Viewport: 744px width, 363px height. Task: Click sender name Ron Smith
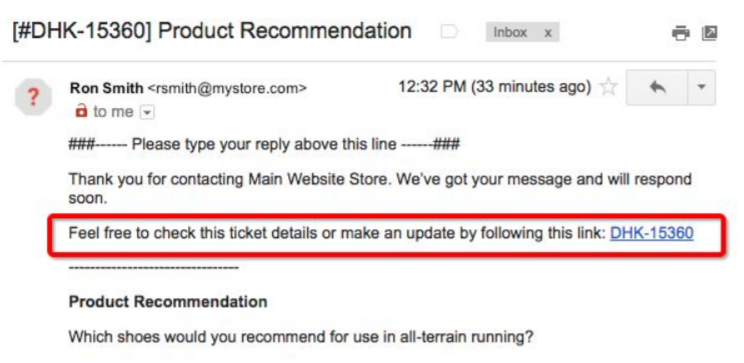[x=106, y=88]
